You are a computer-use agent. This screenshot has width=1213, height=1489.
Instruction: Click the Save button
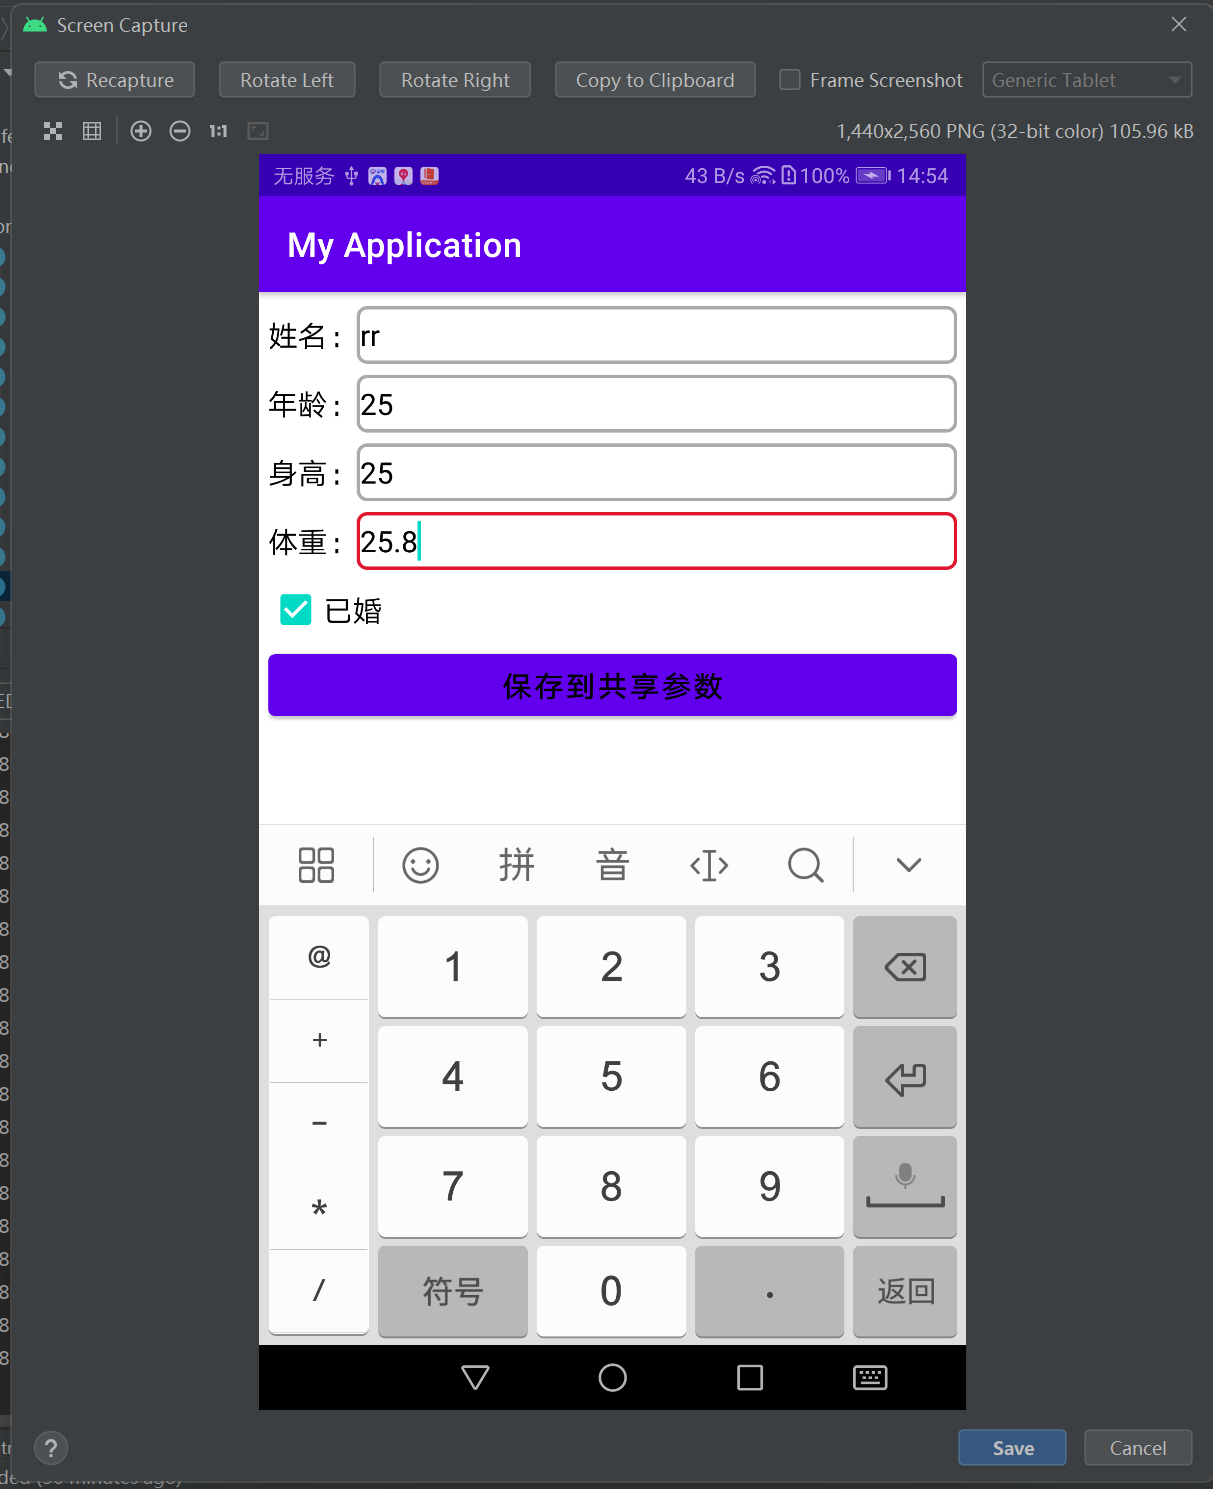coord(1012,1448)
